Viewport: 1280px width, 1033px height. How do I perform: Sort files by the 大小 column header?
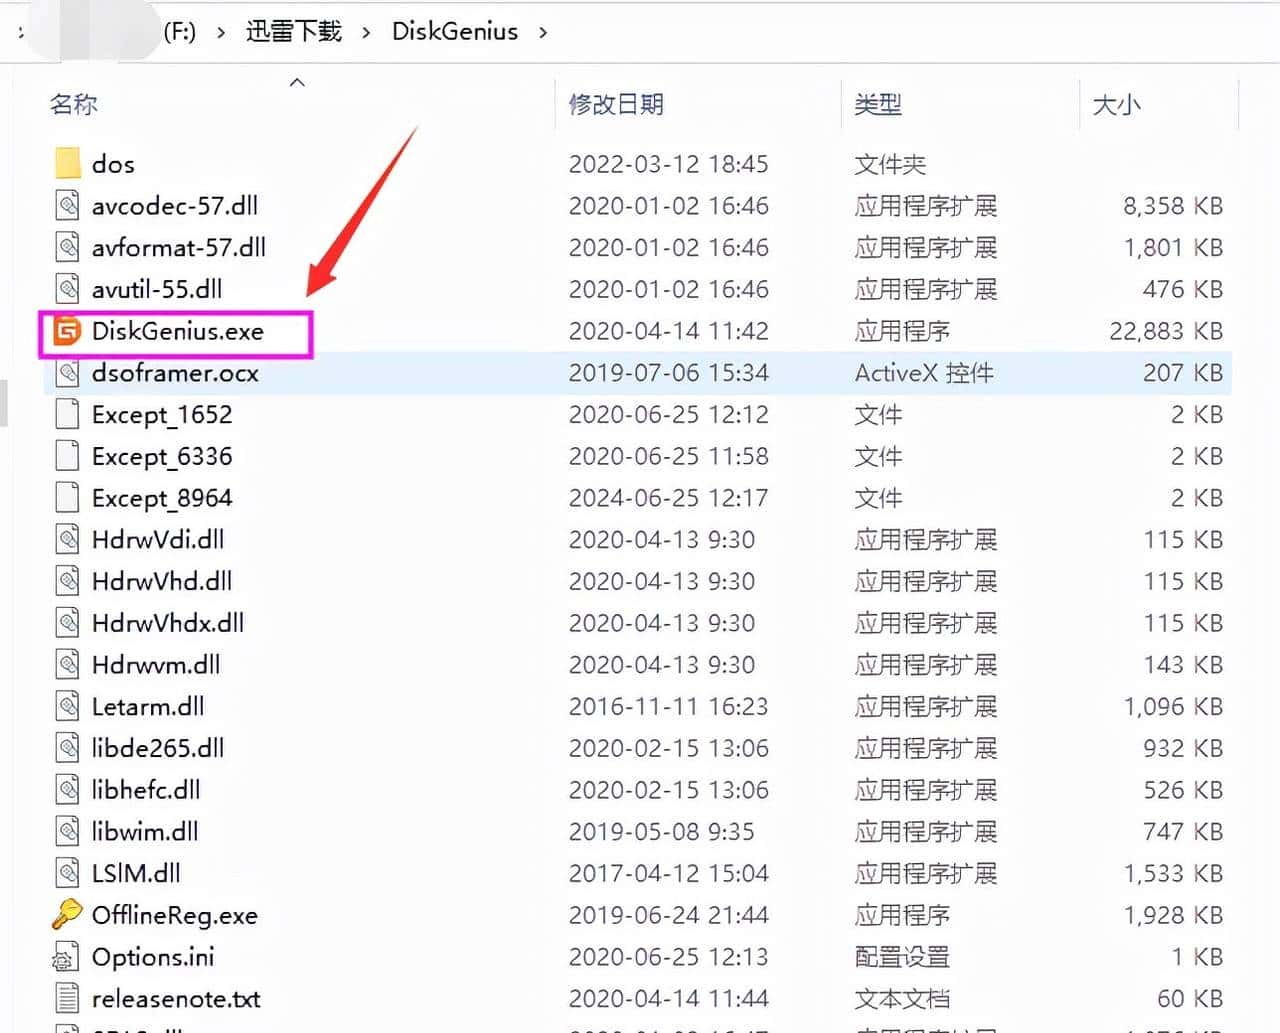coord(1117,104)
